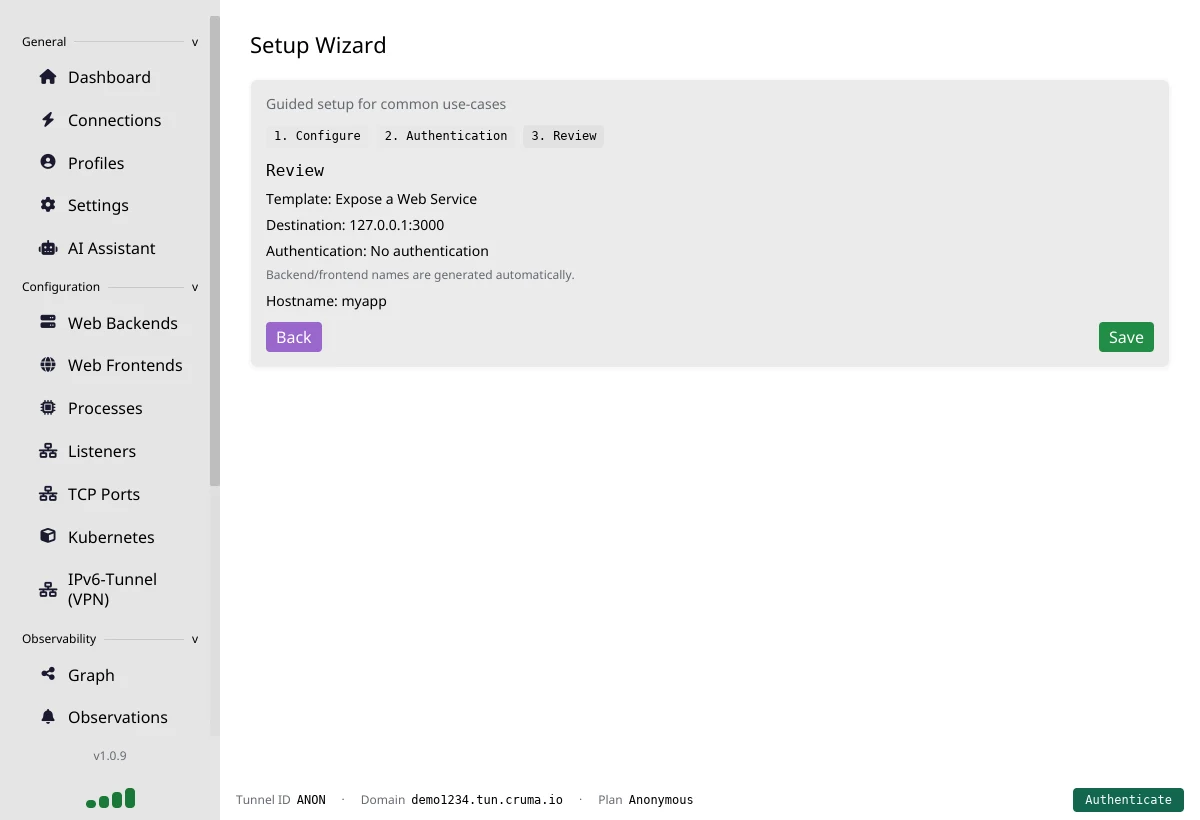Open the AI Assistant page

(111, 248)
